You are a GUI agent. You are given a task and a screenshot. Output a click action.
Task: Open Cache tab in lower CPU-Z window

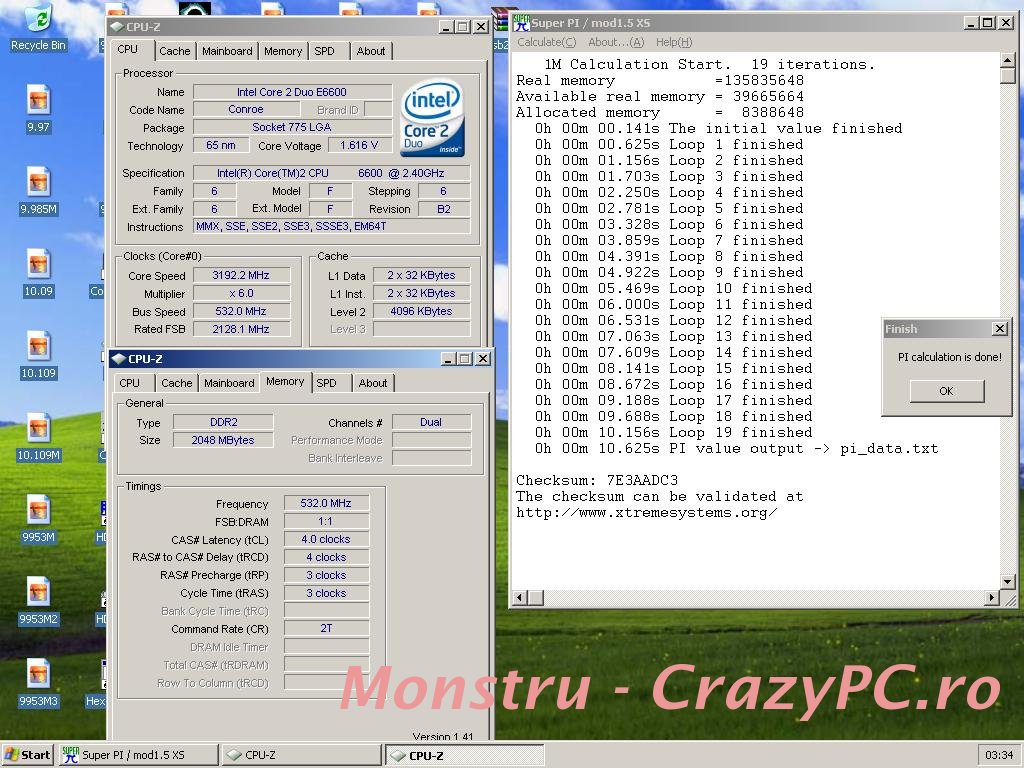176,383
